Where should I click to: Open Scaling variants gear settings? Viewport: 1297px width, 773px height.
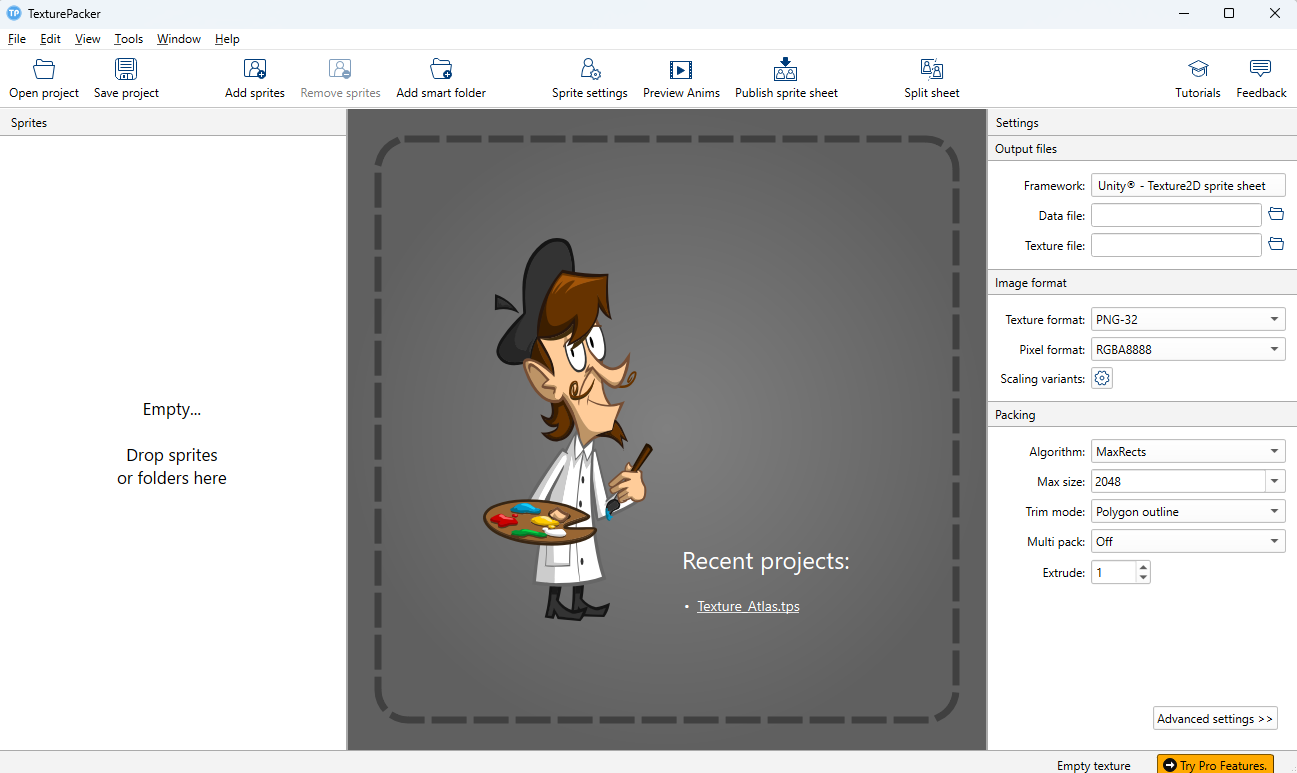coord(1102,379)
